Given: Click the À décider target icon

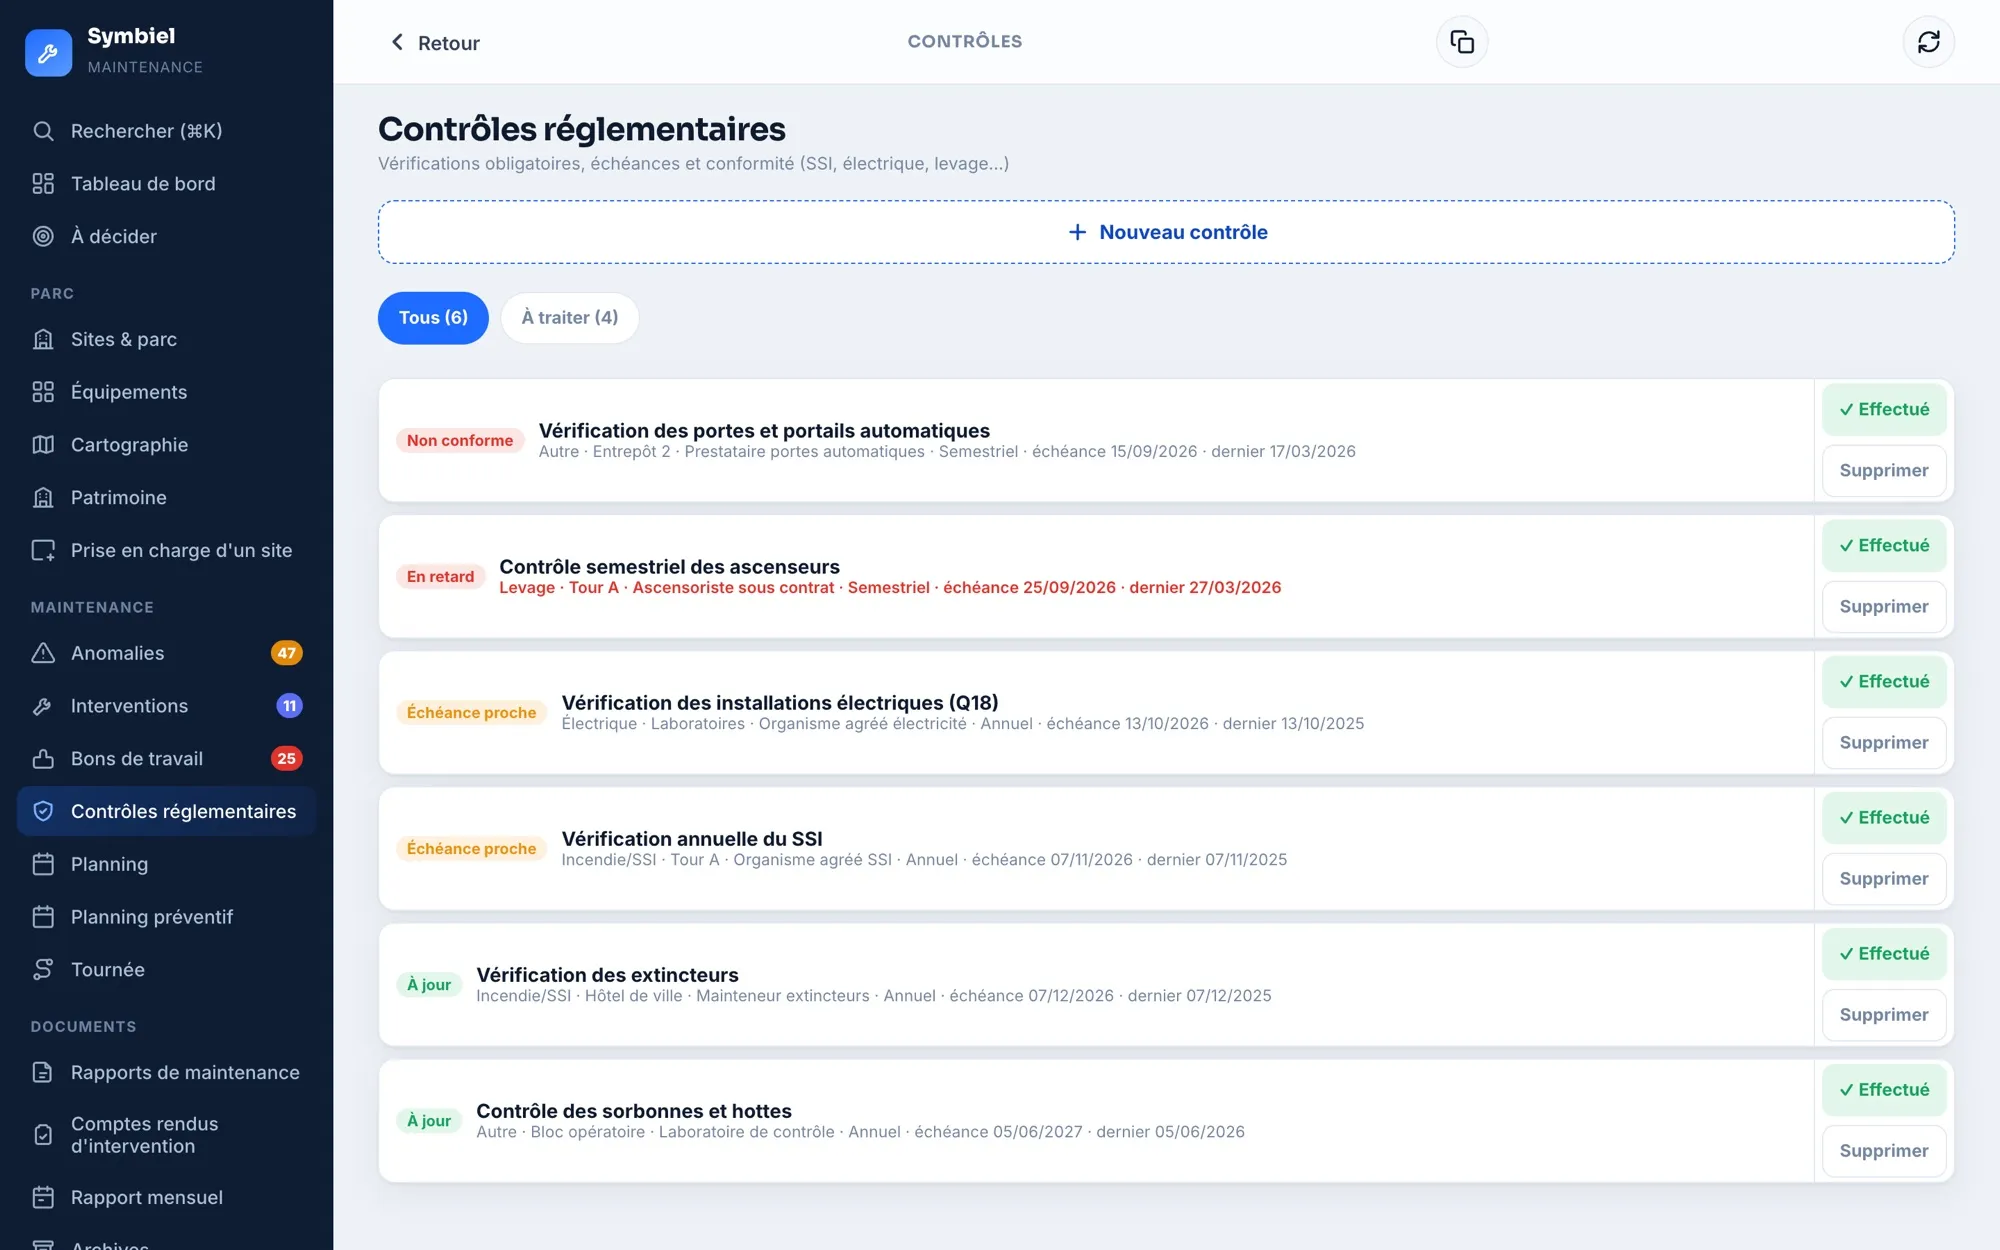Looking at the screenshot, I should [43, 237].
